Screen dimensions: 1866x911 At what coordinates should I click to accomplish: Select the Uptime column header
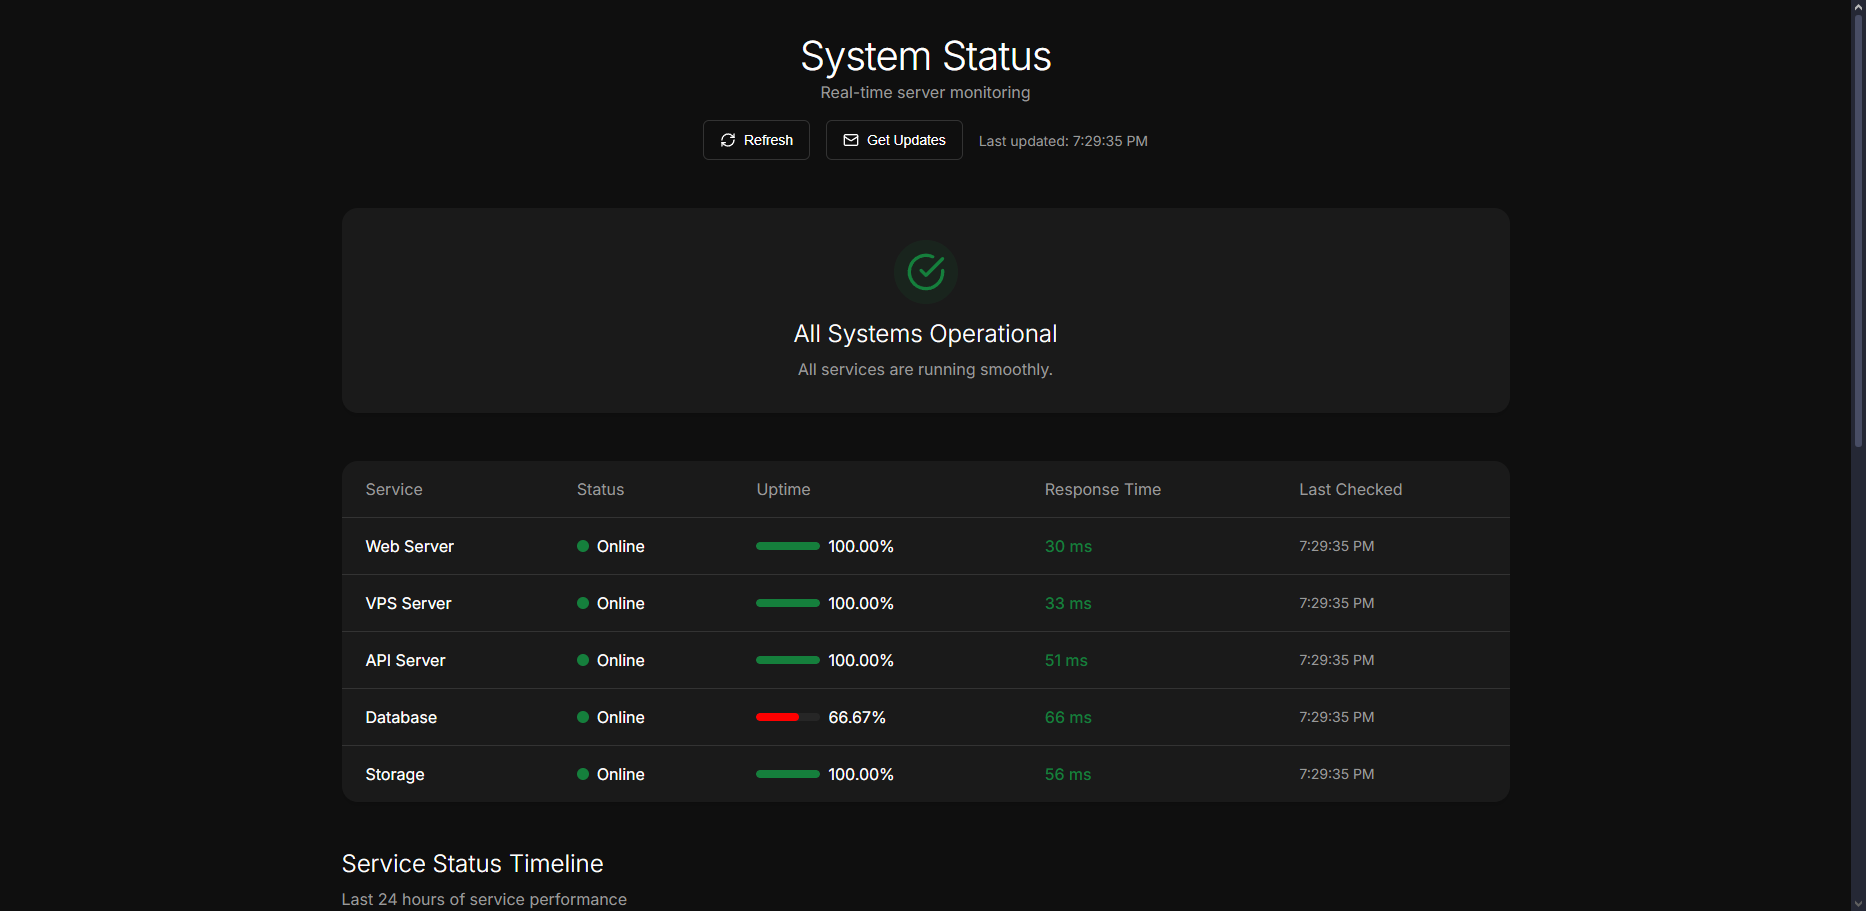[x=783, y=489]
